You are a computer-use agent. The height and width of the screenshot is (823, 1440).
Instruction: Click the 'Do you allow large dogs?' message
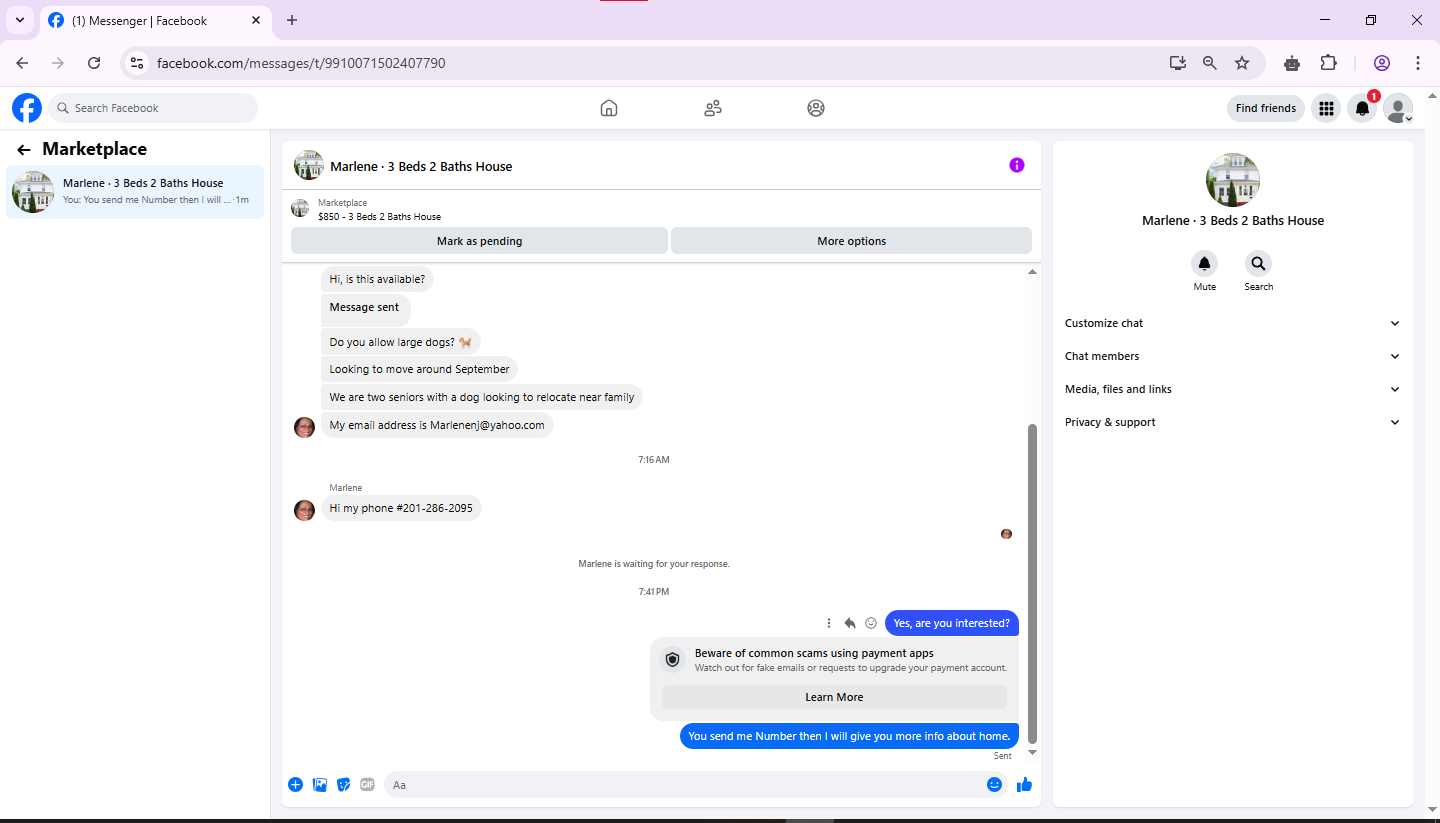click(400, 342)
